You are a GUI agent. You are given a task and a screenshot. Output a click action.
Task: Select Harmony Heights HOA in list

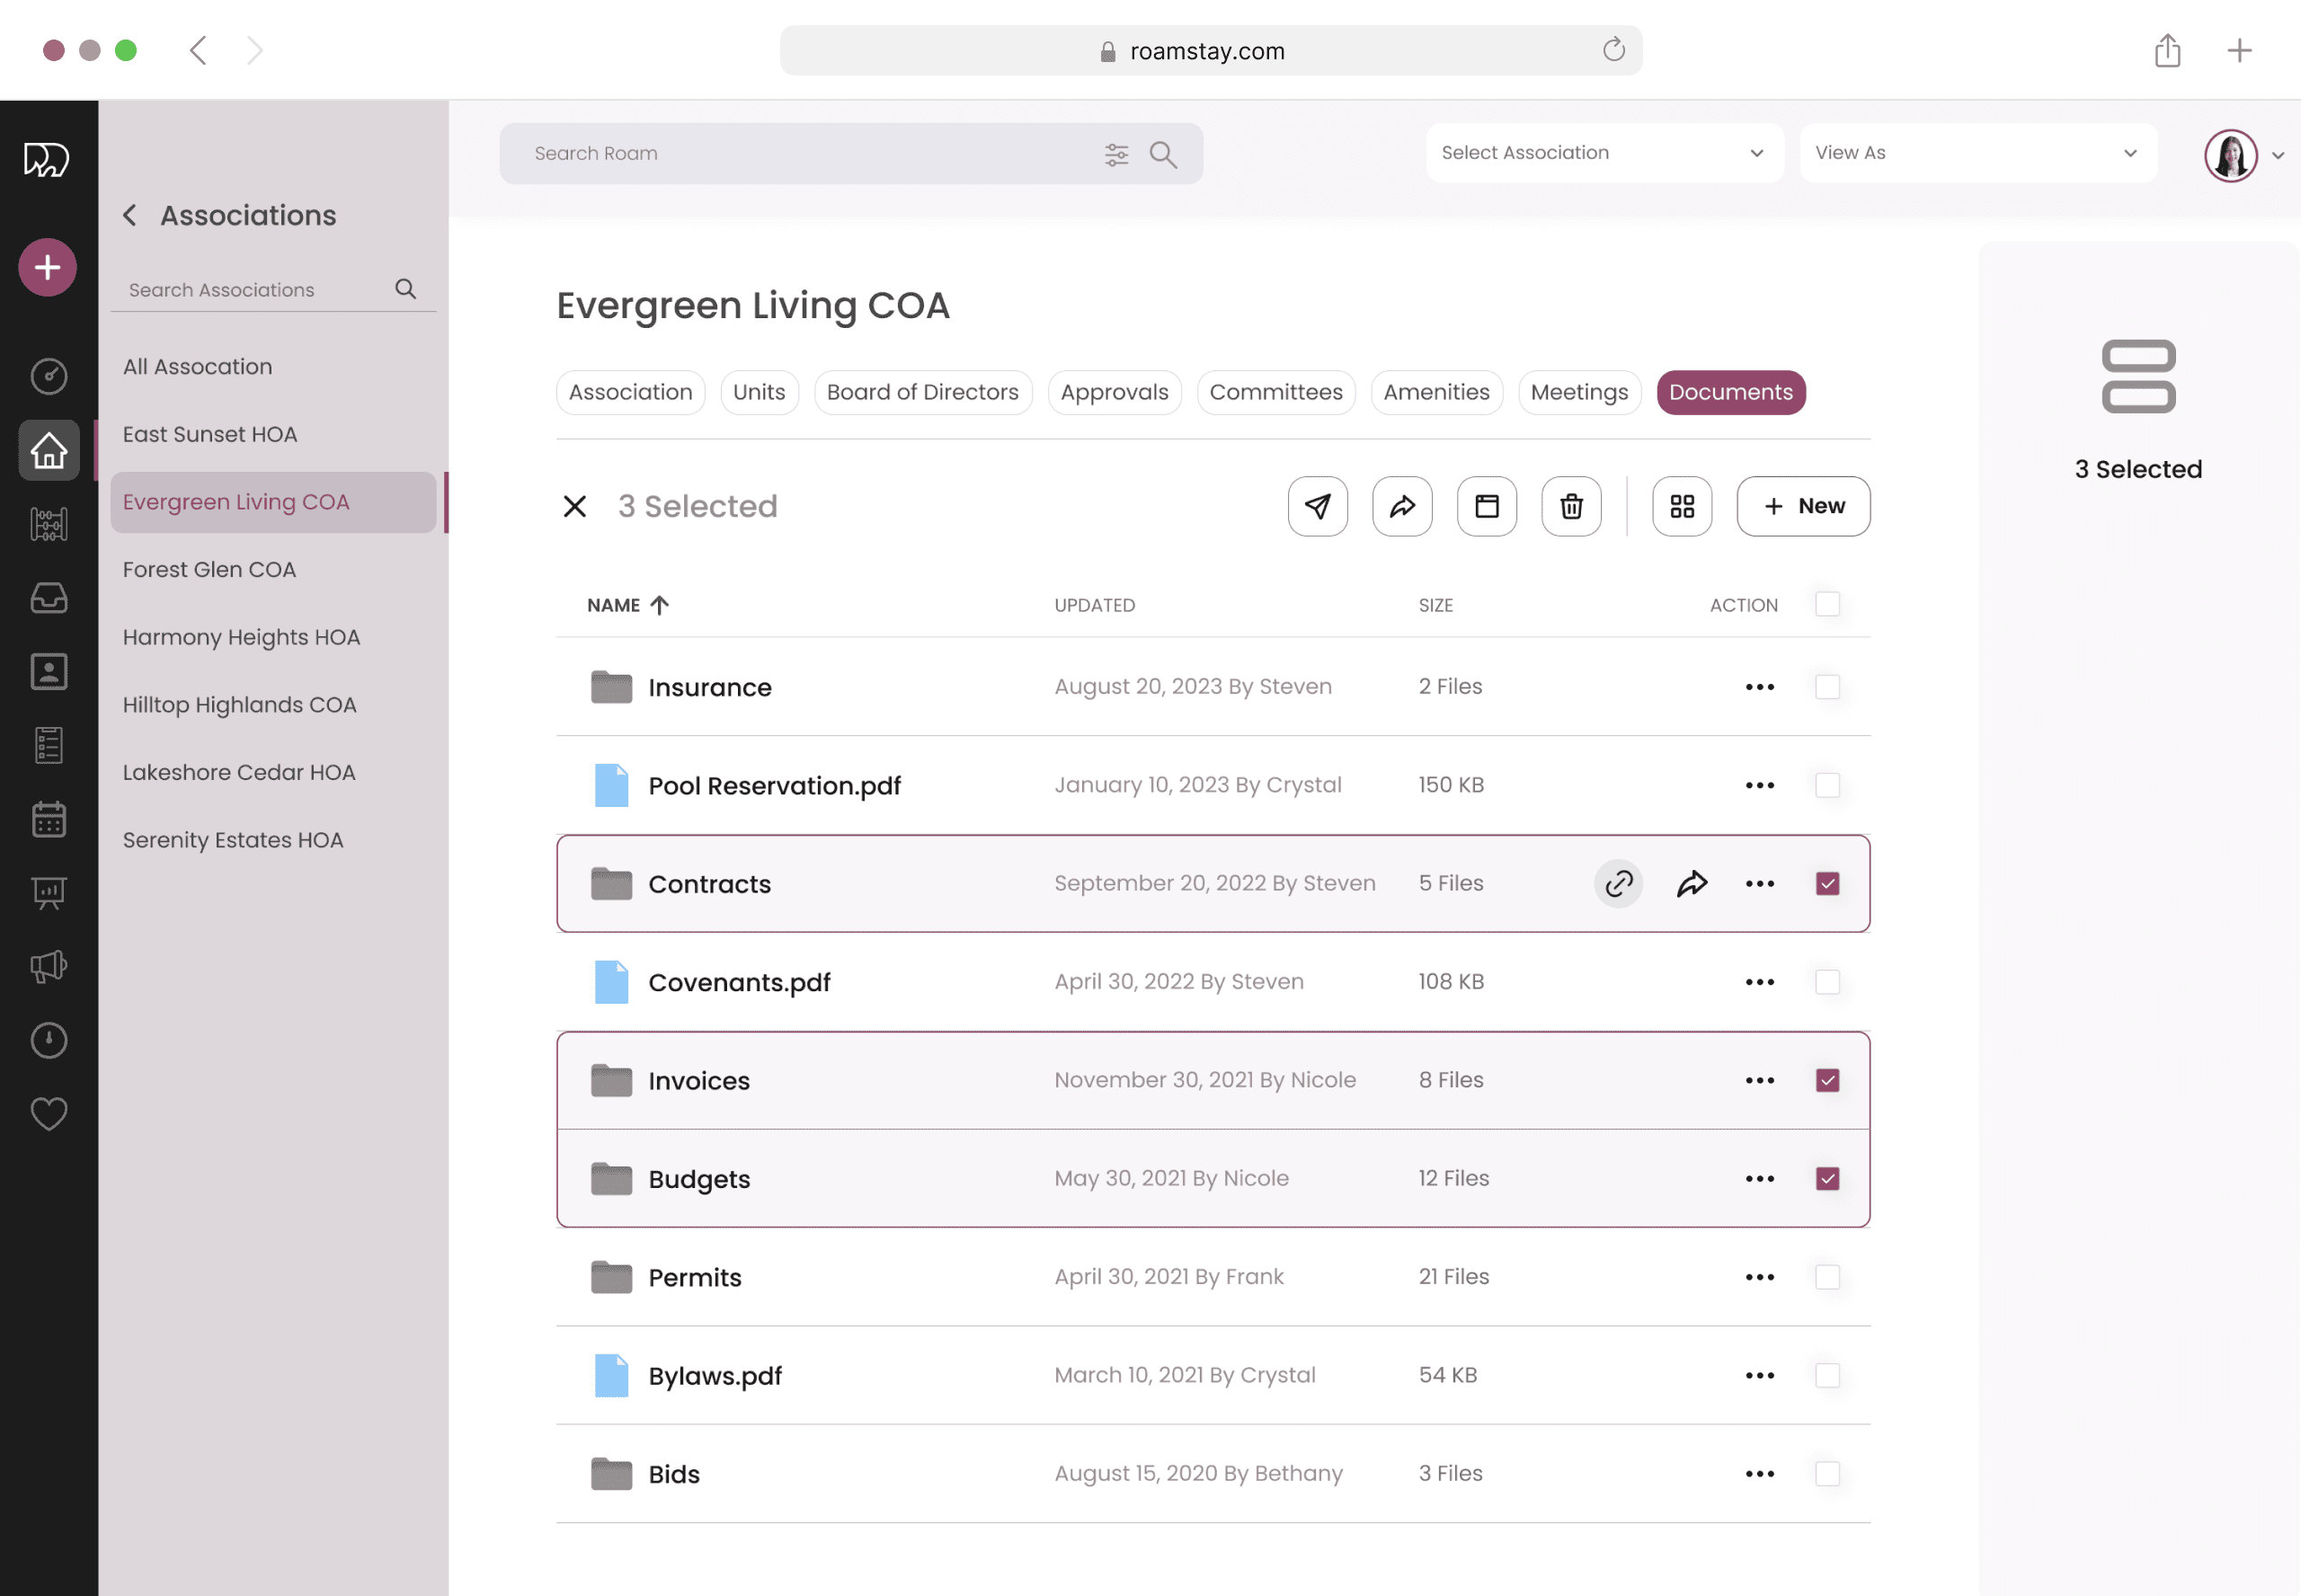[x=241, y=637]
